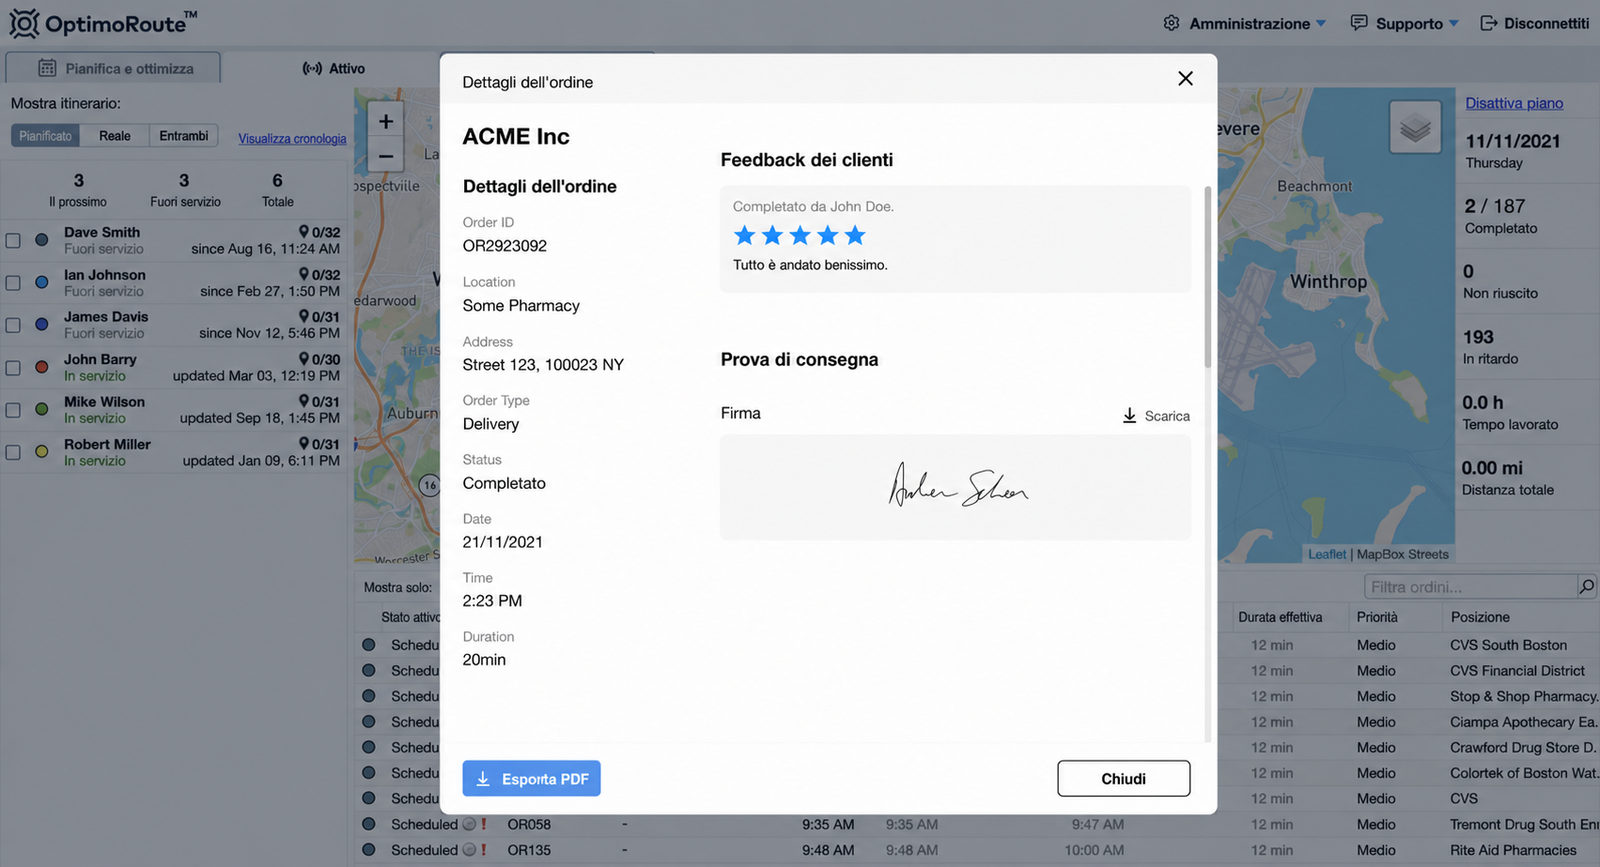The width and height of the screenshot is (1600, 867).
Task: Check the Robert Miller driver checkbox
Action: tap(13, 452)
